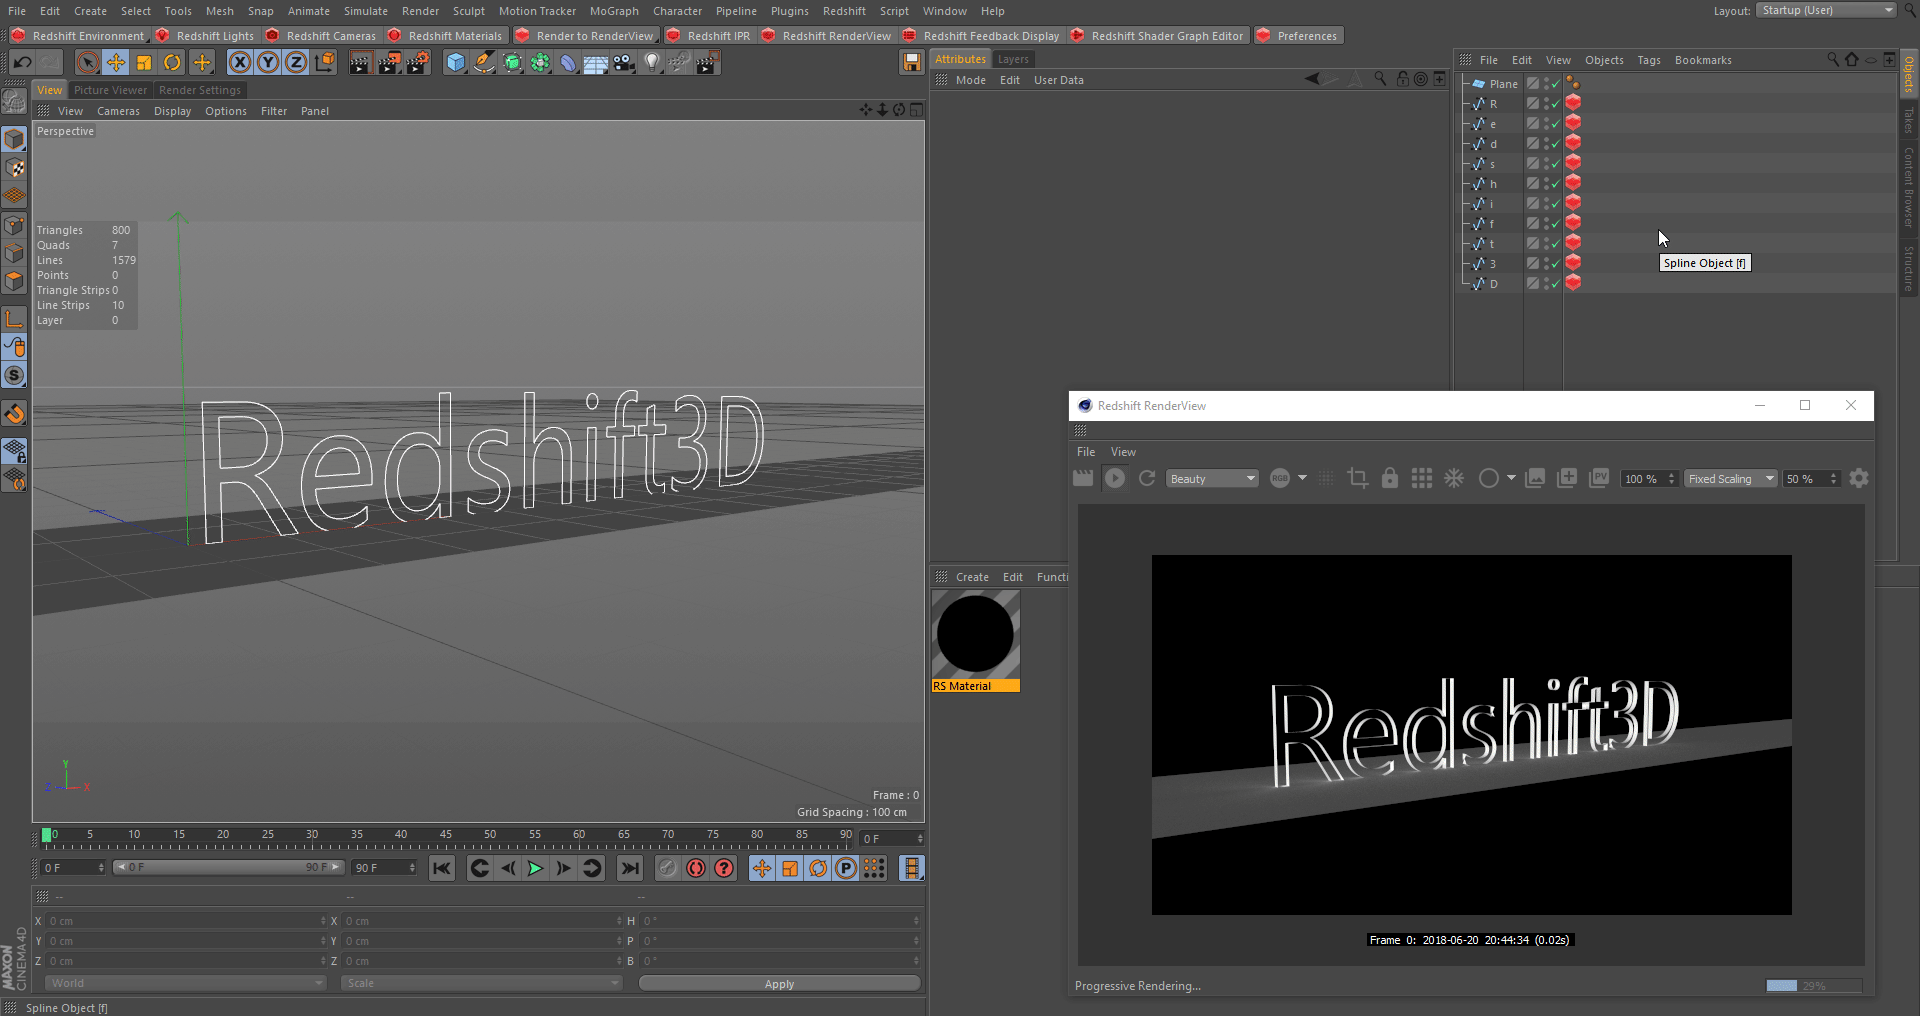Screen dimensions: 1920x1016
Task: Switch to the Picture Viewer tab
Action: [x=110, y=90]
